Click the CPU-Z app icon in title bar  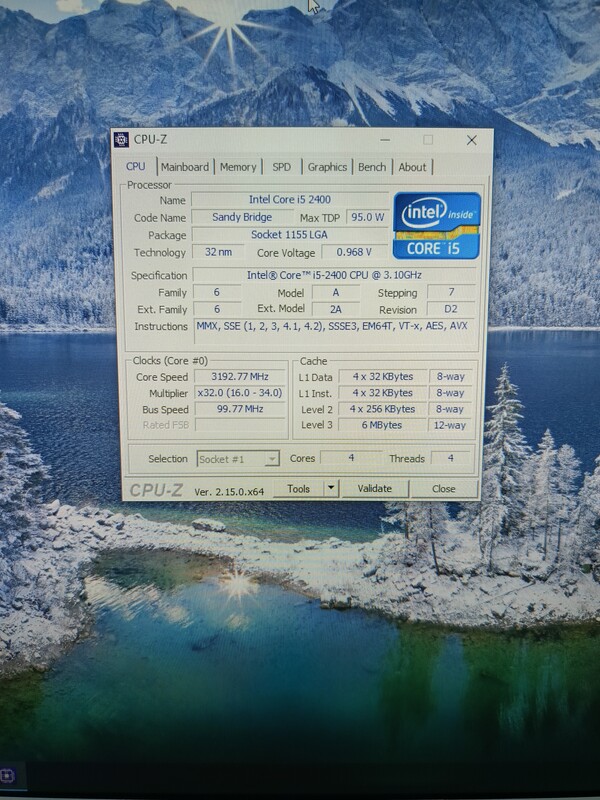(x=121, y=139)
